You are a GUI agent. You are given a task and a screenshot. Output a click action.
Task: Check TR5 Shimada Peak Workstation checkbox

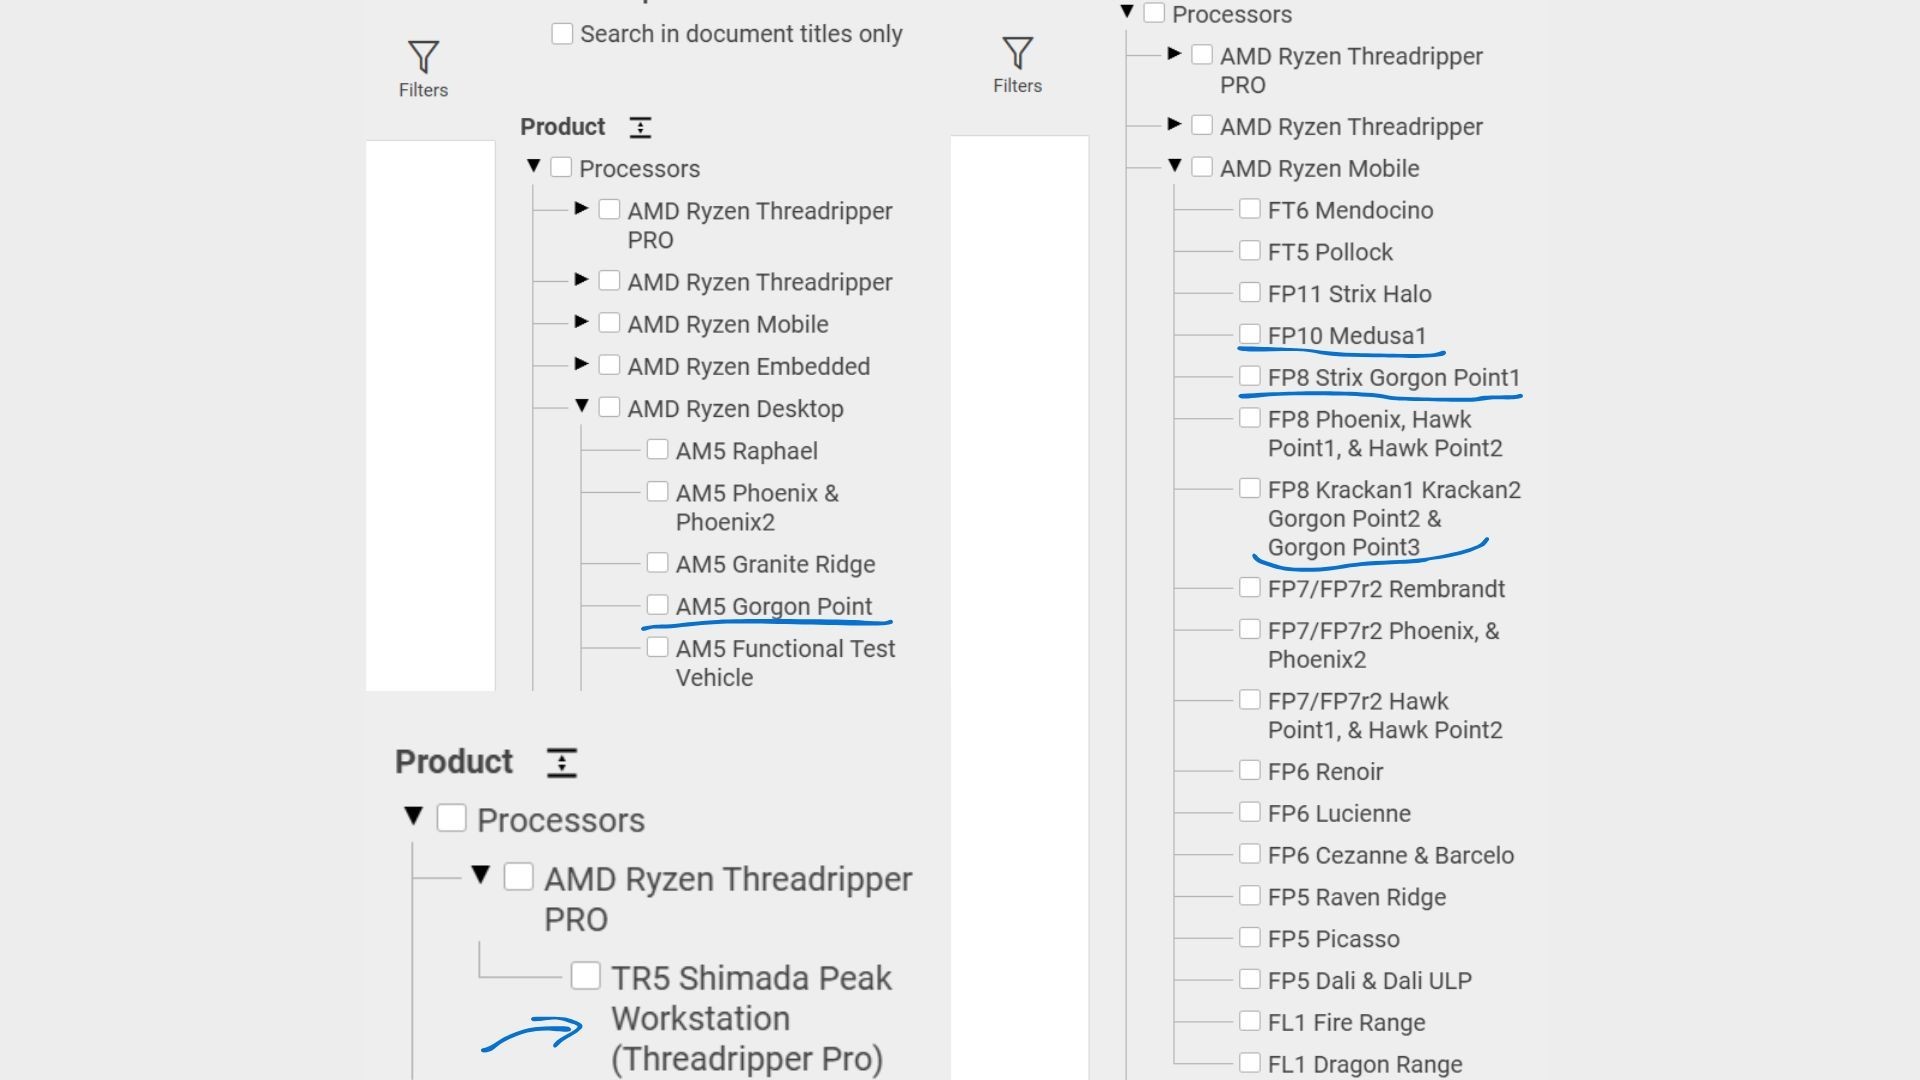coord(585,976)
